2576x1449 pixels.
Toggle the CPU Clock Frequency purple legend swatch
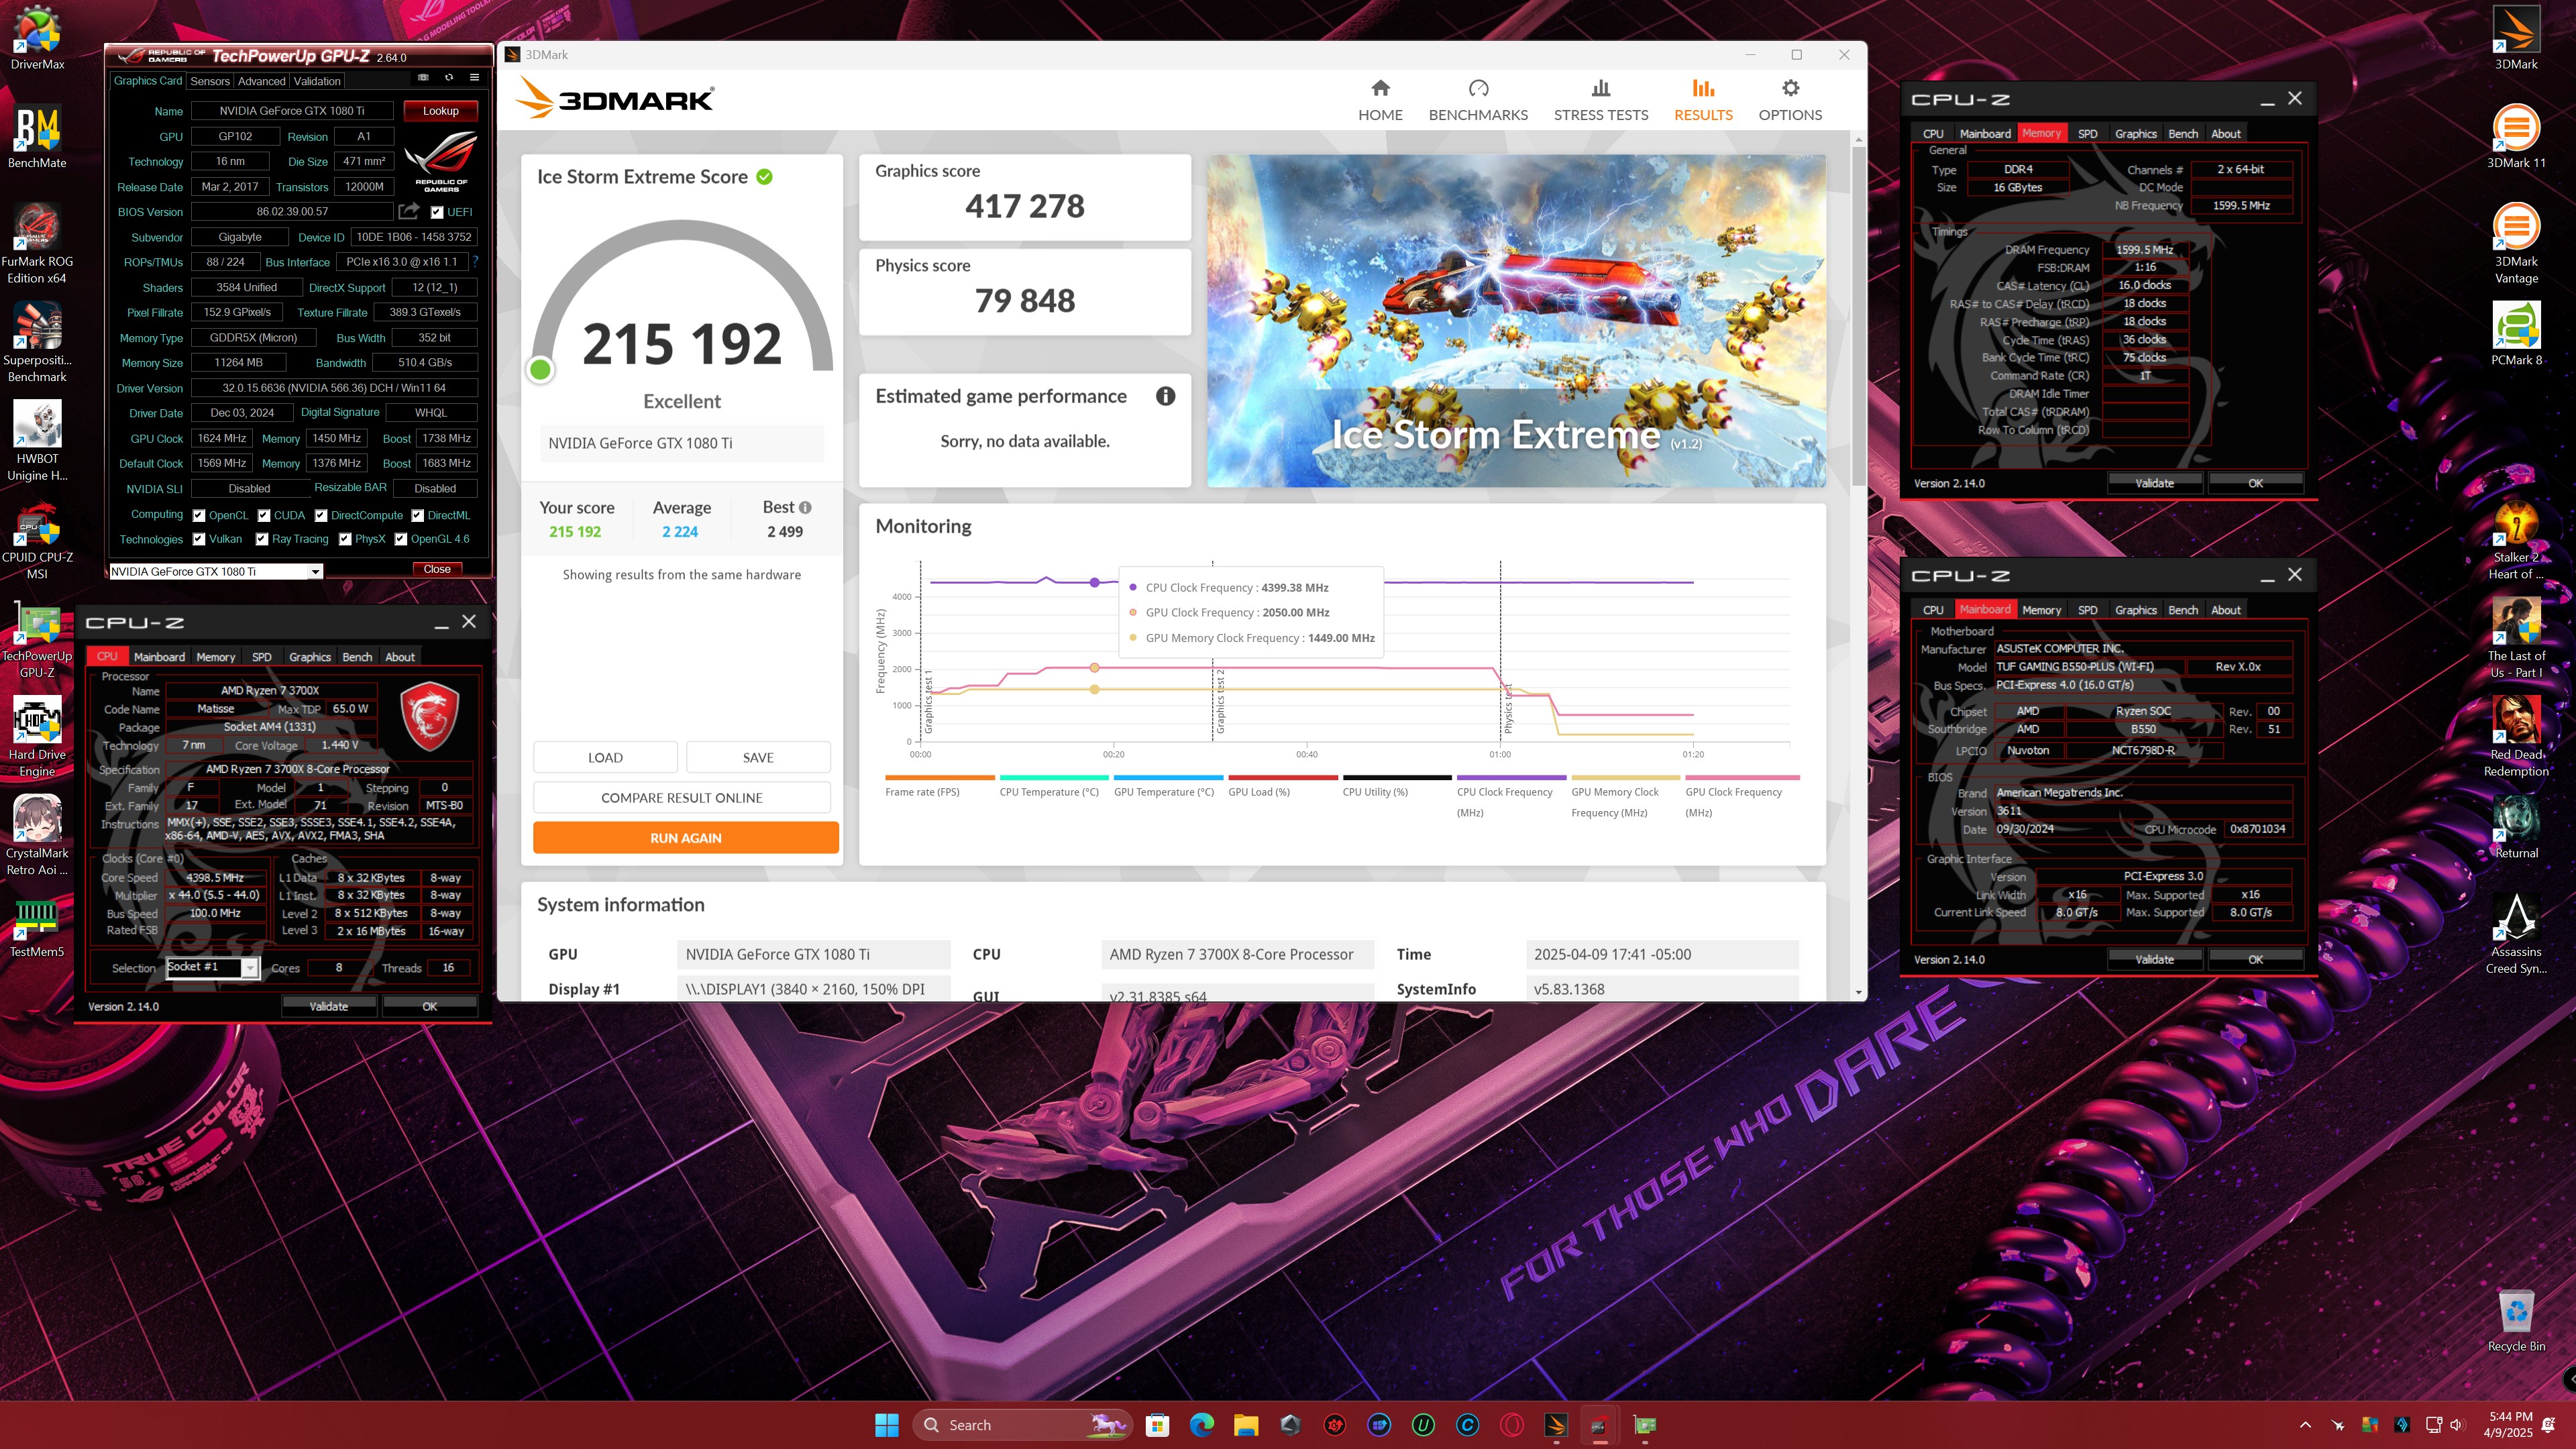pos(1511,777)
